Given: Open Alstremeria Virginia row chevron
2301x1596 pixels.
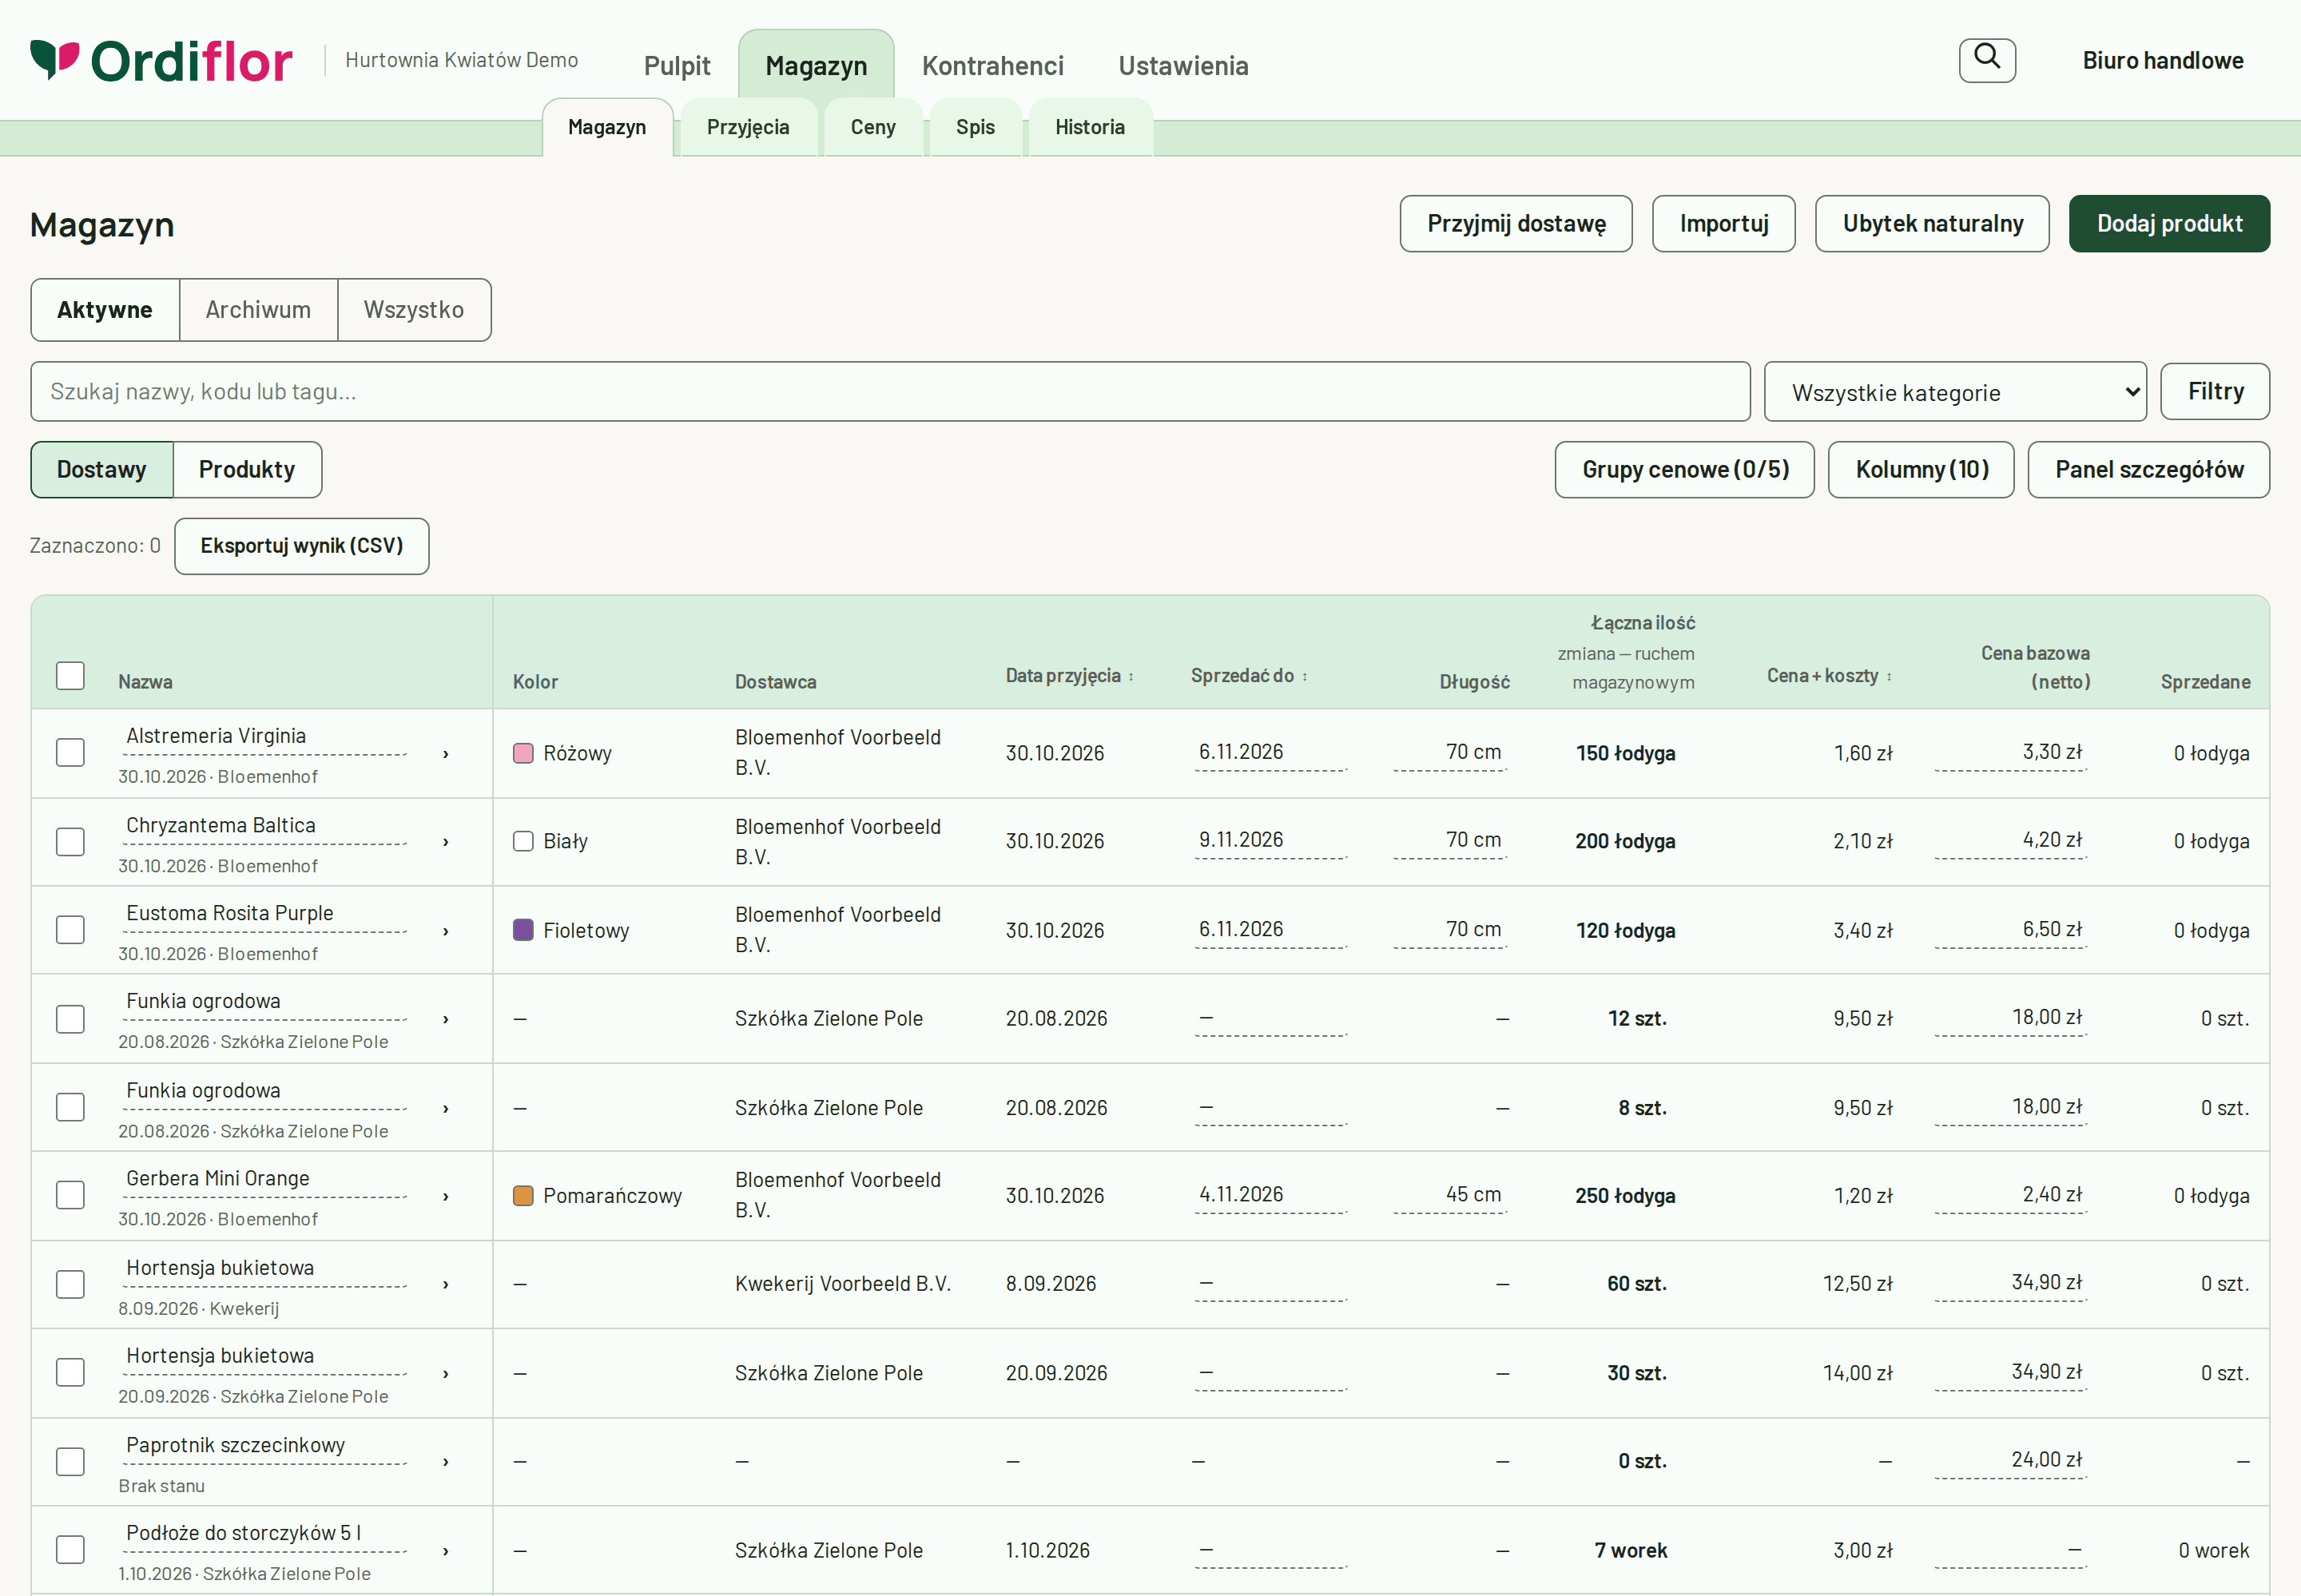Looking at the screenshot, I should coord(445,754).
